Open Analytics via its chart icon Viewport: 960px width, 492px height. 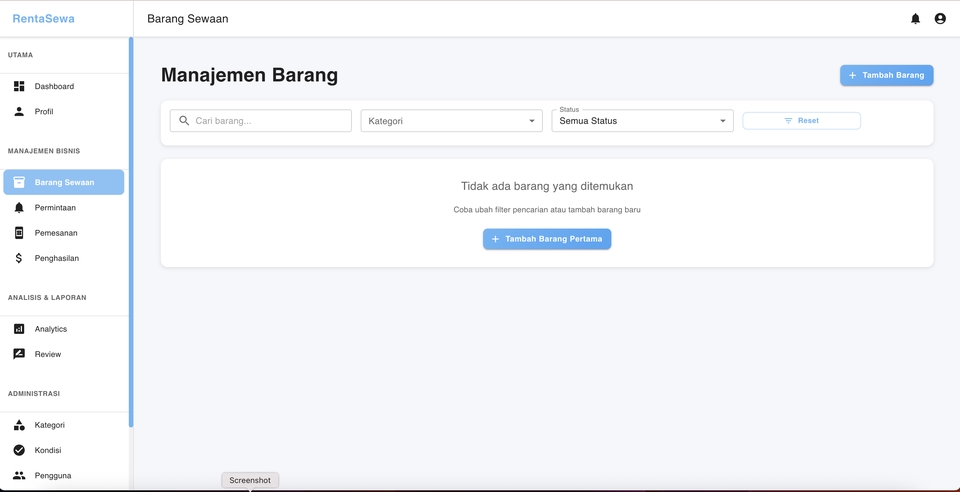[x=19, y=329]
